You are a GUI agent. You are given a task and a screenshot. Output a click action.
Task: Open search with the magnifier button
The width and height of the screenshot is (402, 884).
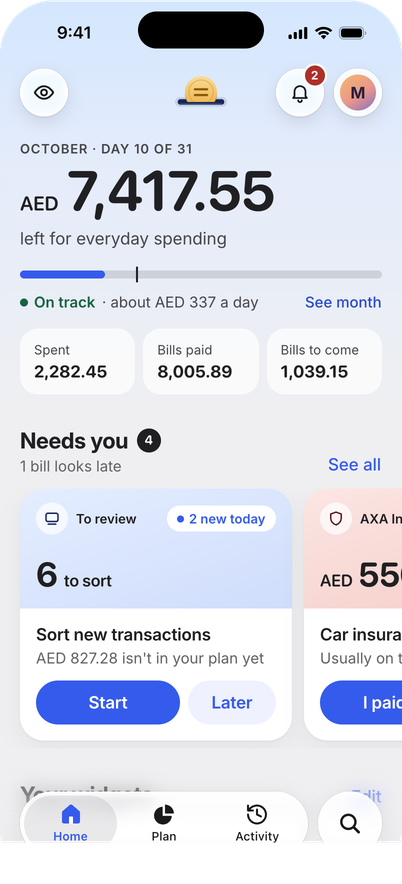coord(350,824)
